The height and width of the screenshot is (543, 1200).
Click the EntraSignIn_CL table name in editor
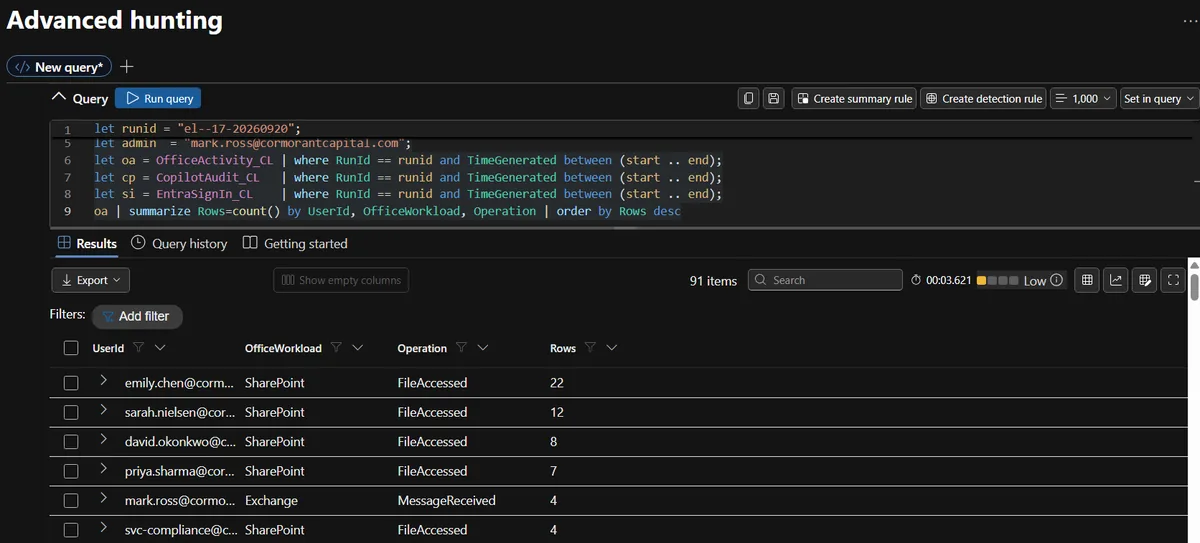click(204, 194)
